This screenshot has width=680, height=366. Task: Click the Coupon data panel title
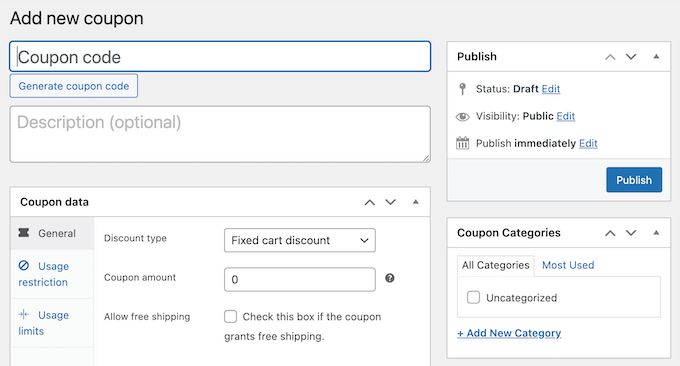54,202
